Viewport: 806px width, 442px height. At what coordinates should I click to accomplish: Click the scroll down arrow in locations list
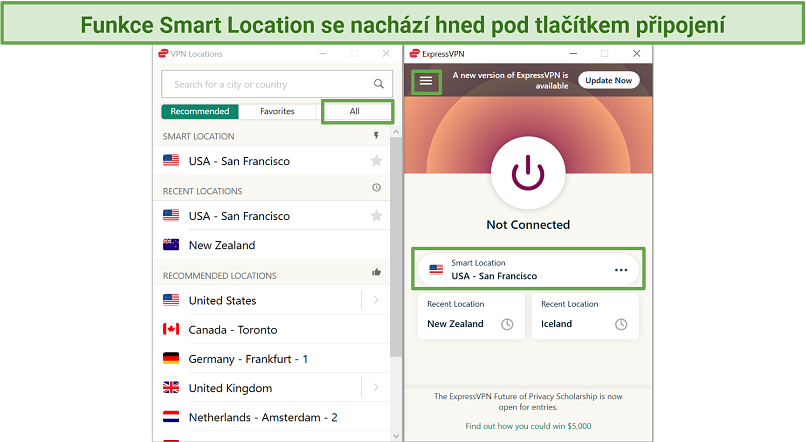(x=395, y=436)
